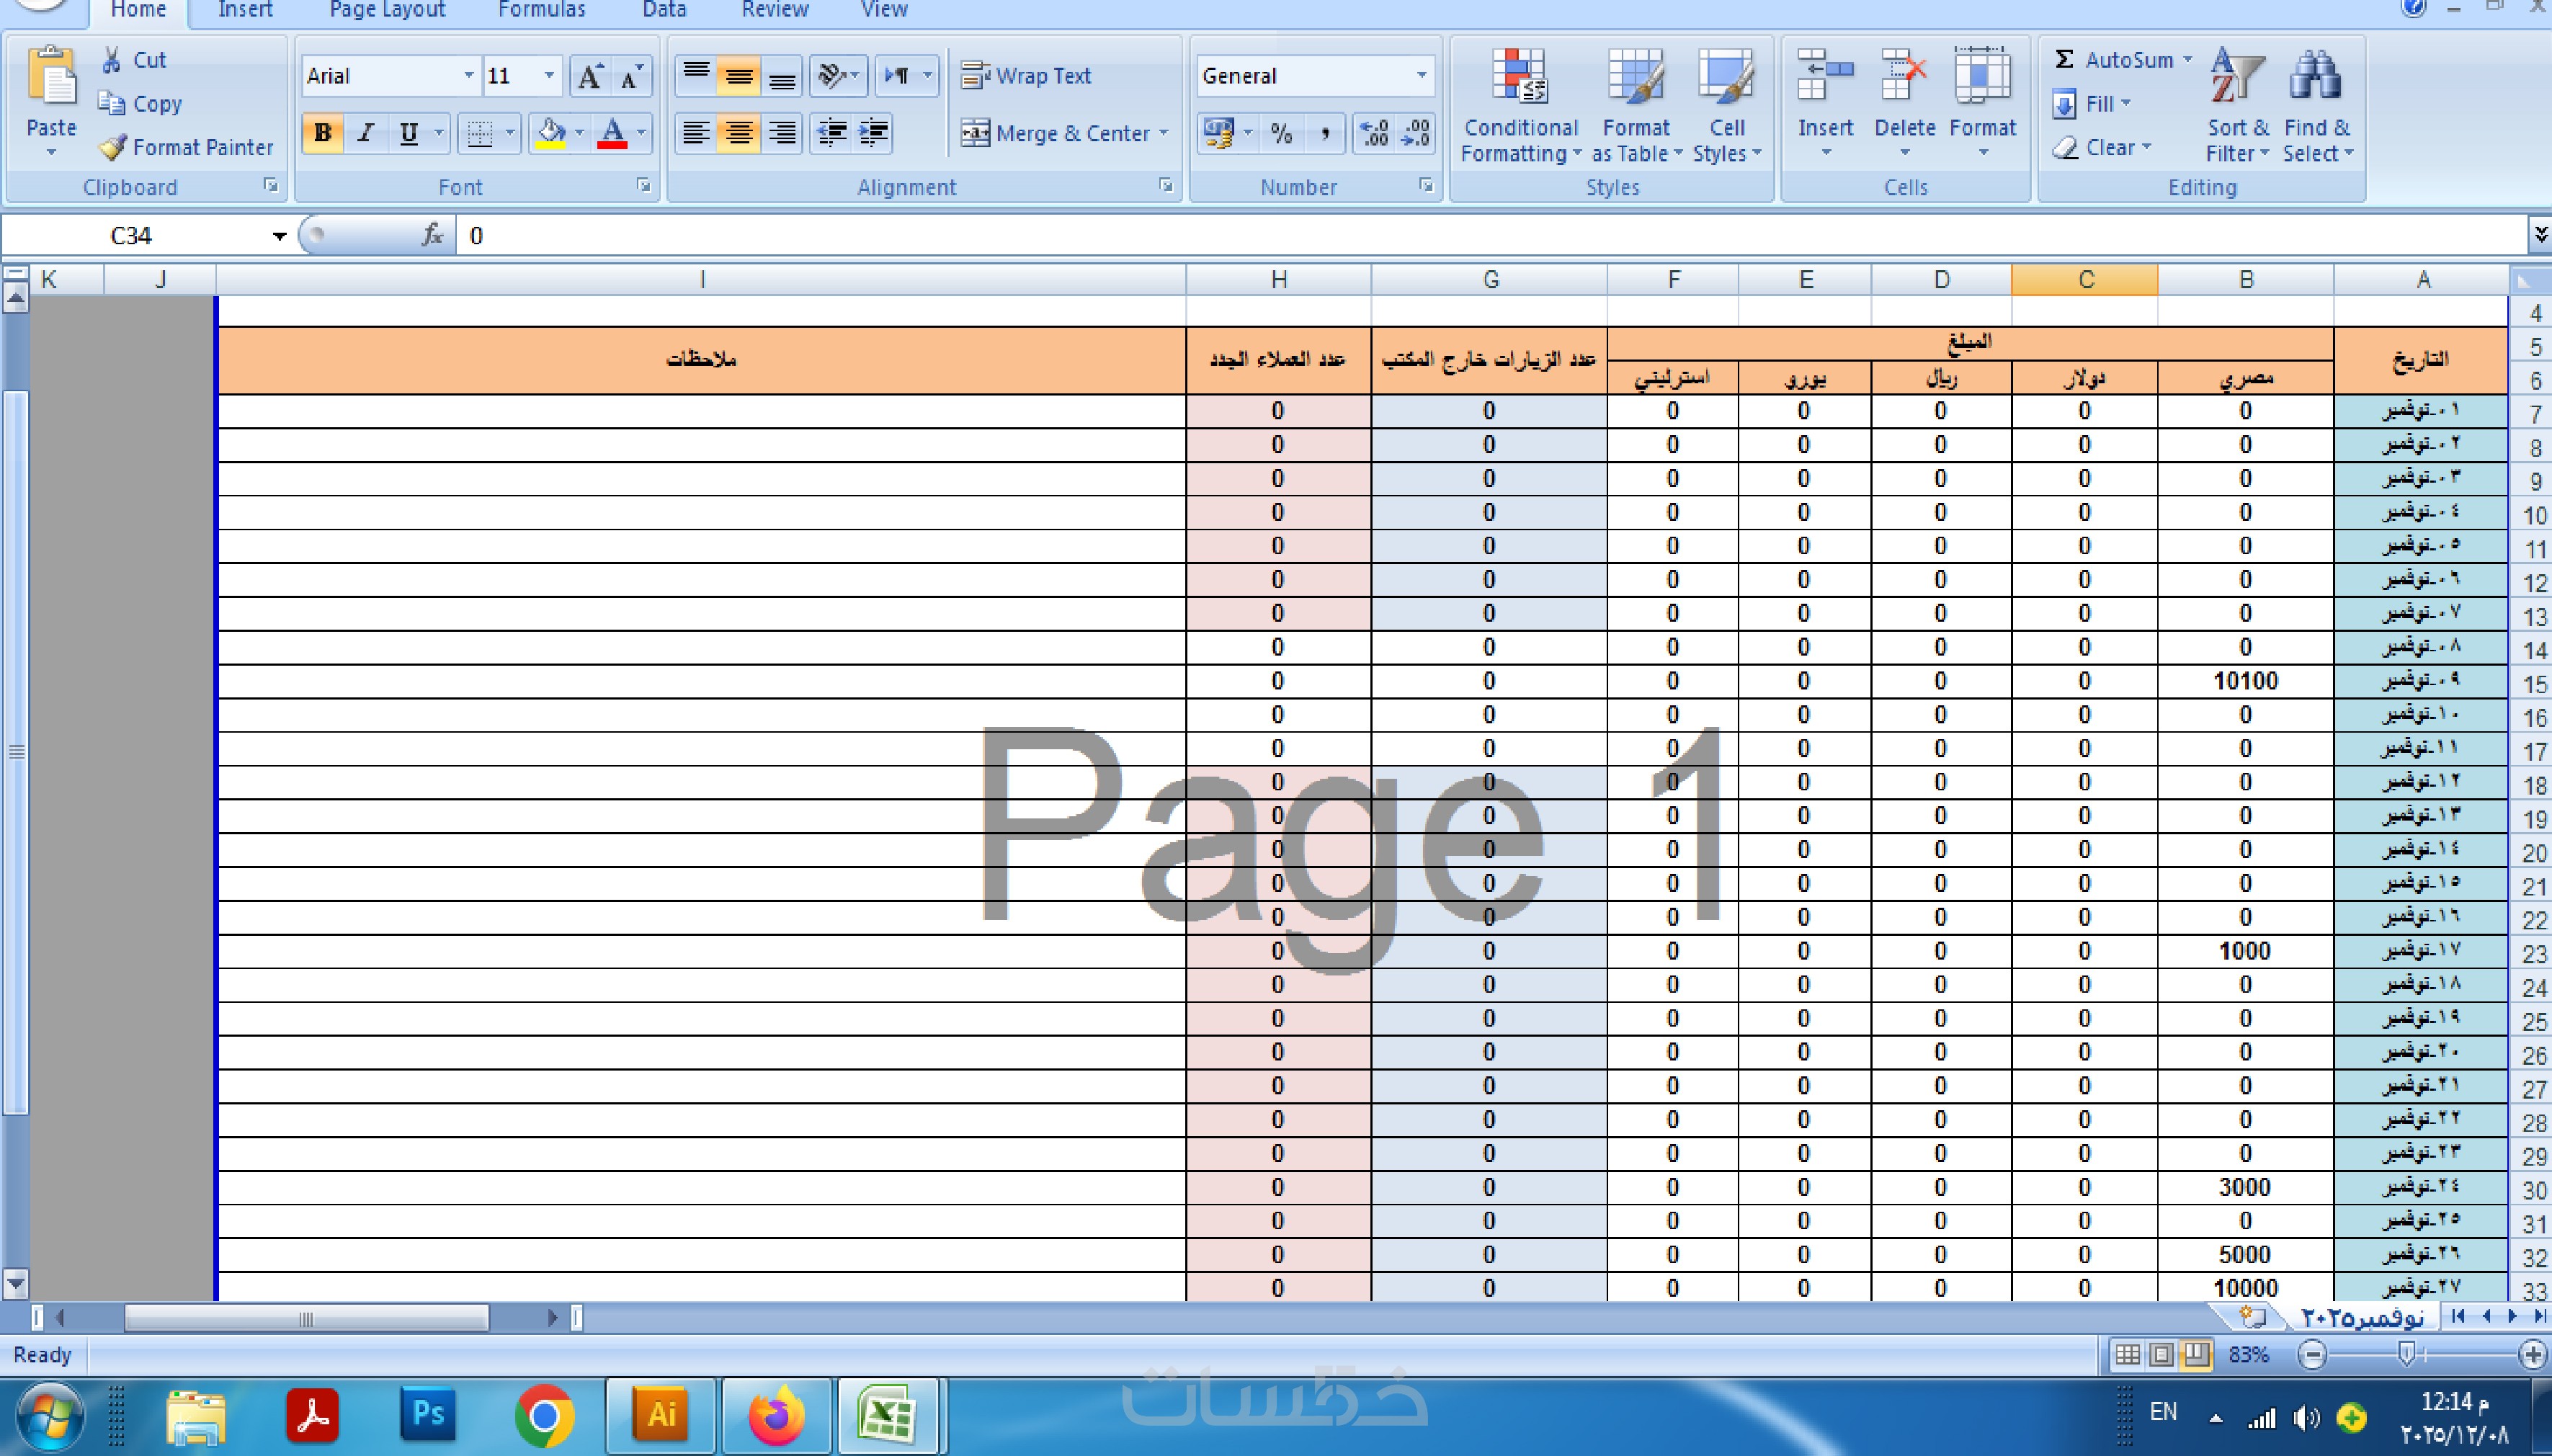This screenshot has height=1456, width=2552.
Task: Switch to the Formulas ribbon tab
Action: pos(541,10)
